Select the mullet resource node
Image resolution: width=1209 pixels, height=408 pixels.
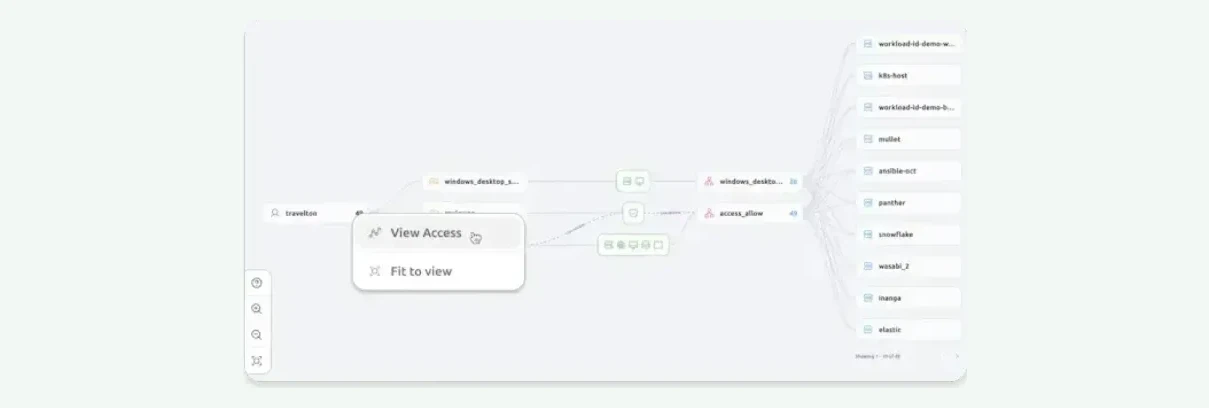click(x=909, y=139)
